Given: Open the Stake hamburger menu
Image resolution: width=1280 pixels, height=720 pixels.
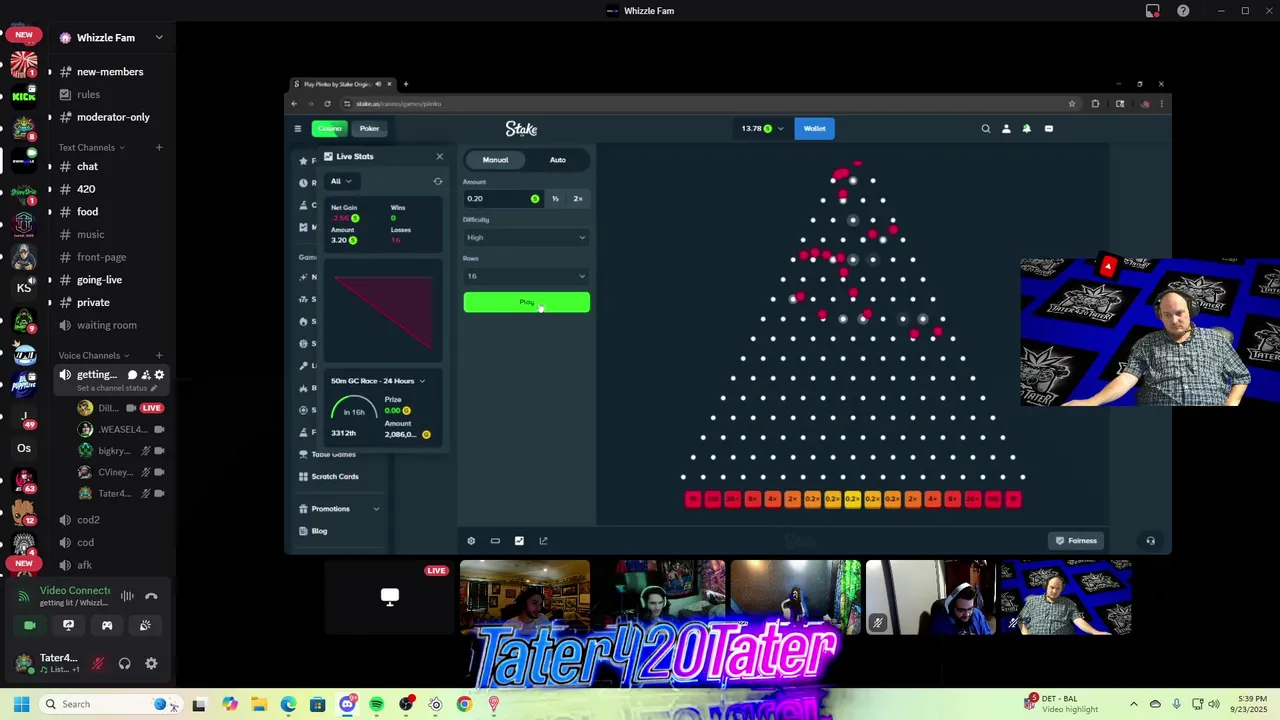Looking at the screenshot, I should (x=297, y=128).
